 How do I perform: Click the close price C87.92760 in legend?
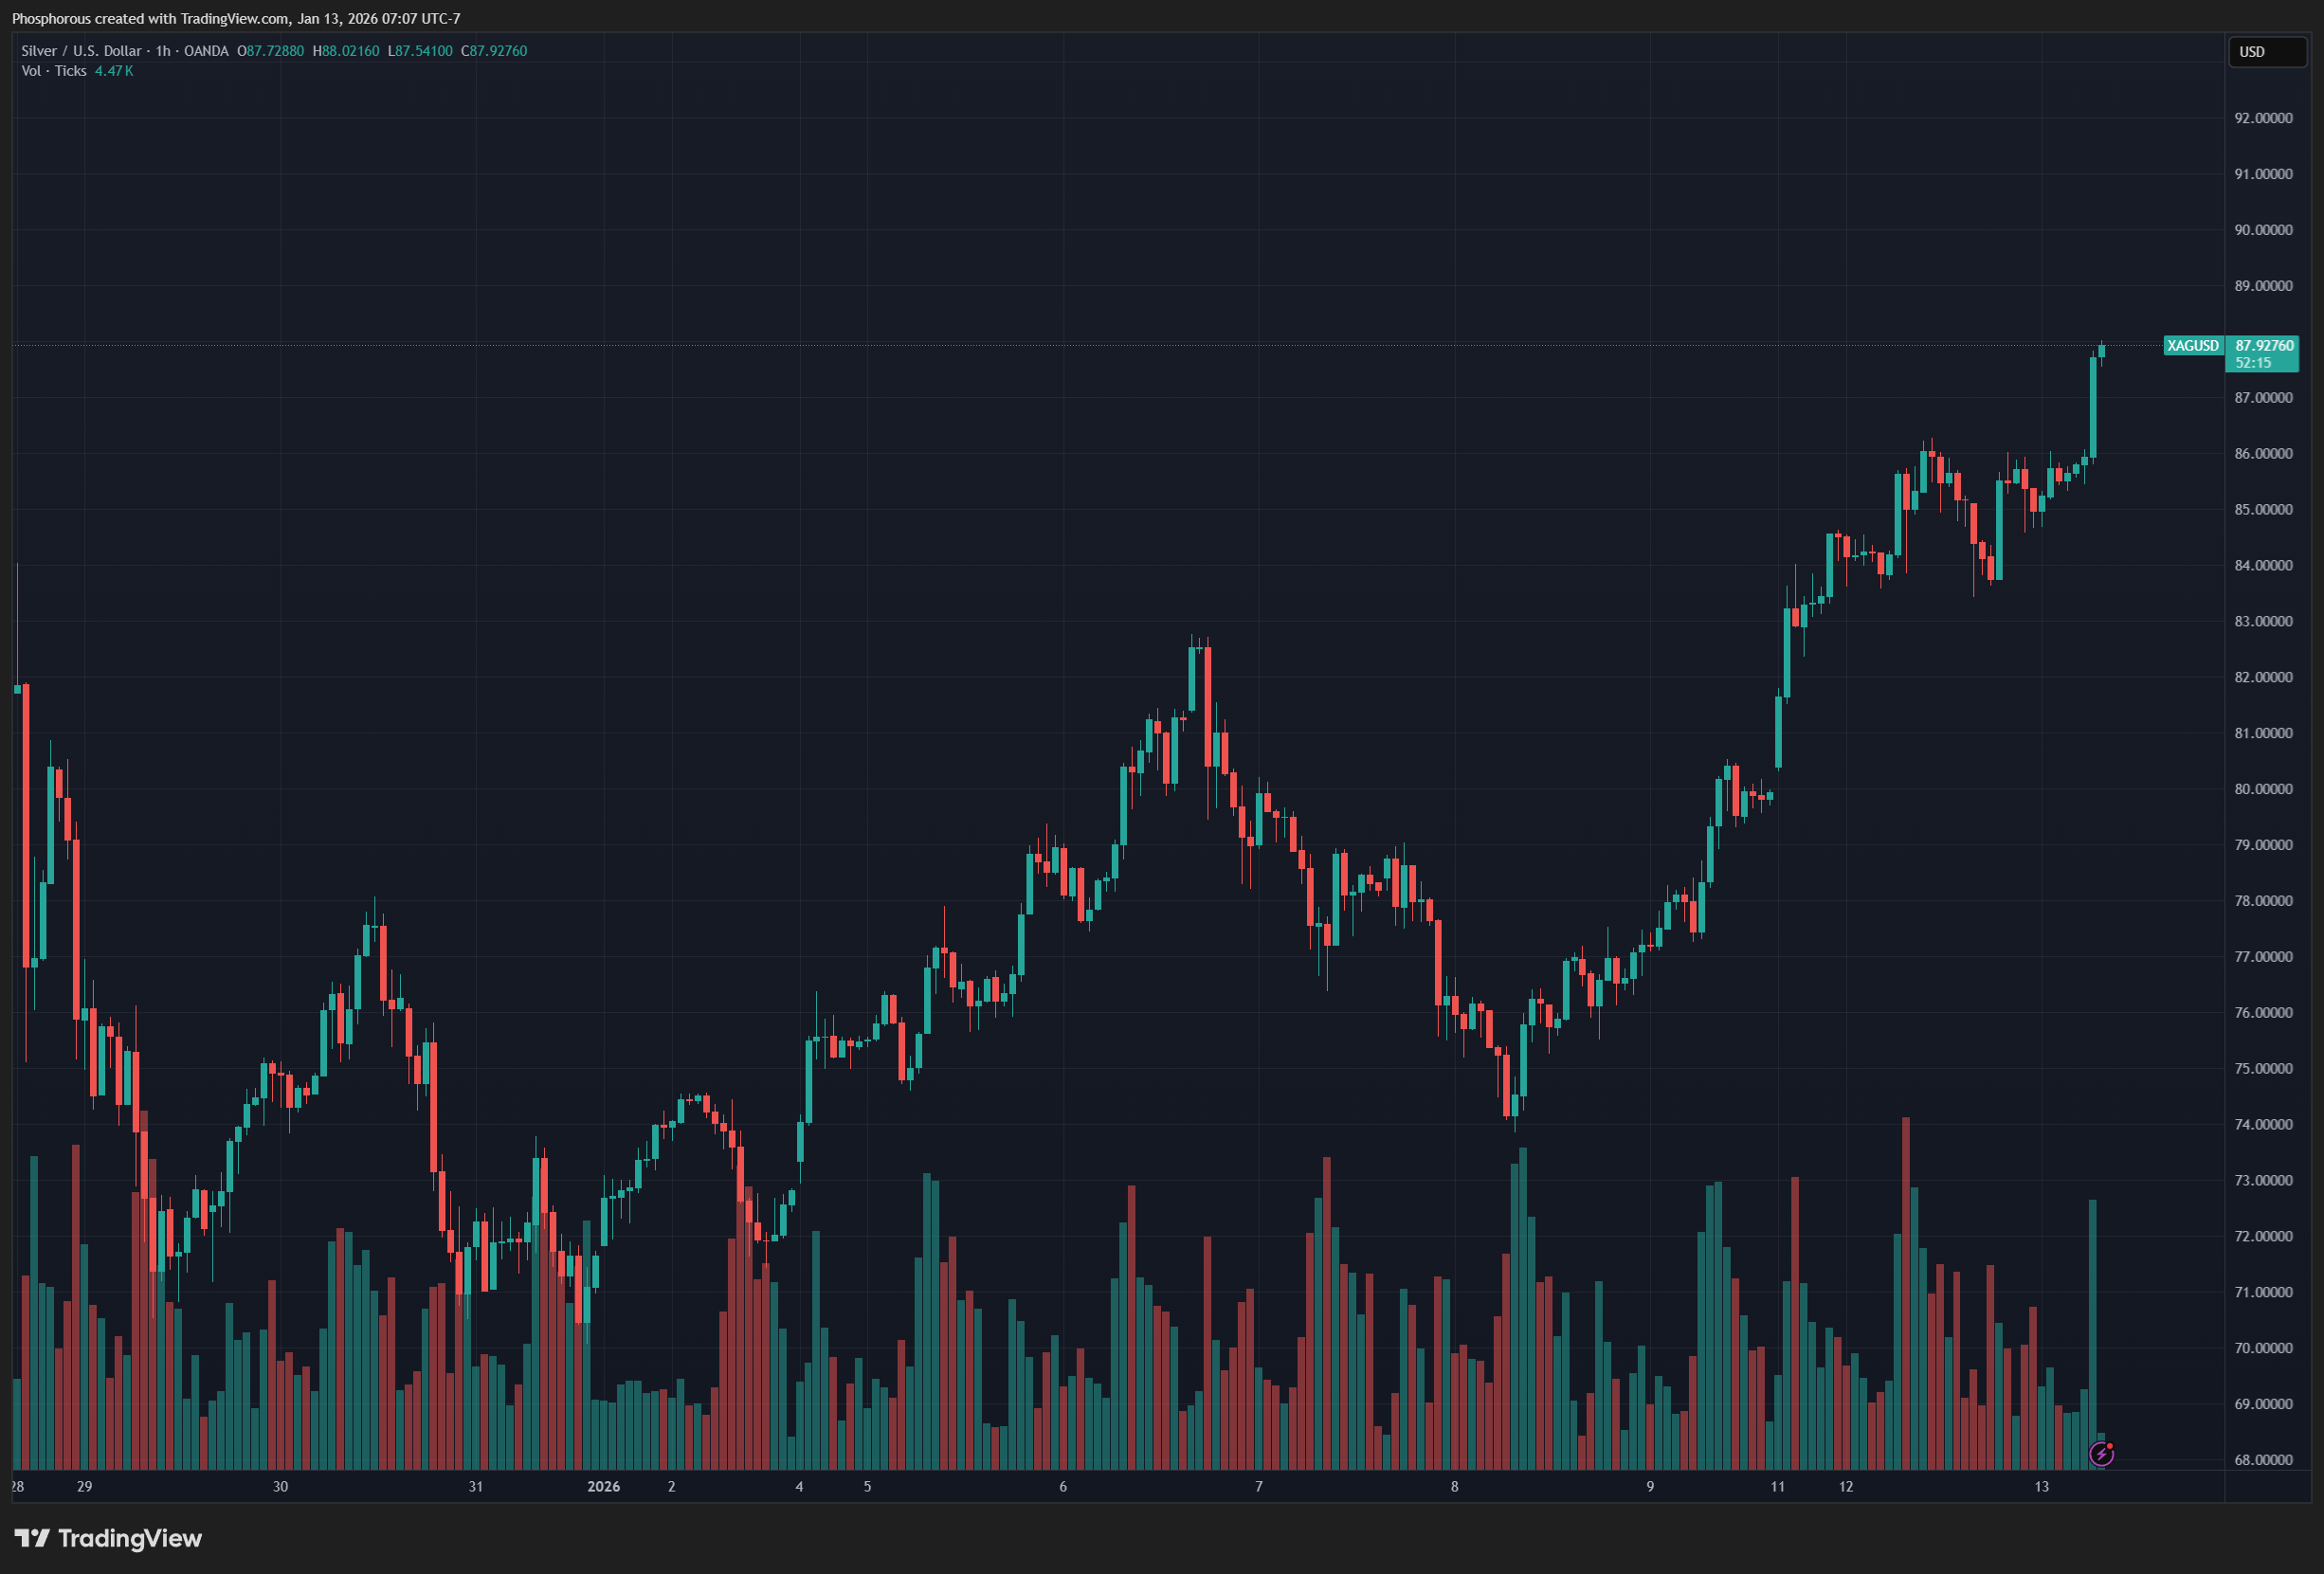tap(494, 51)
